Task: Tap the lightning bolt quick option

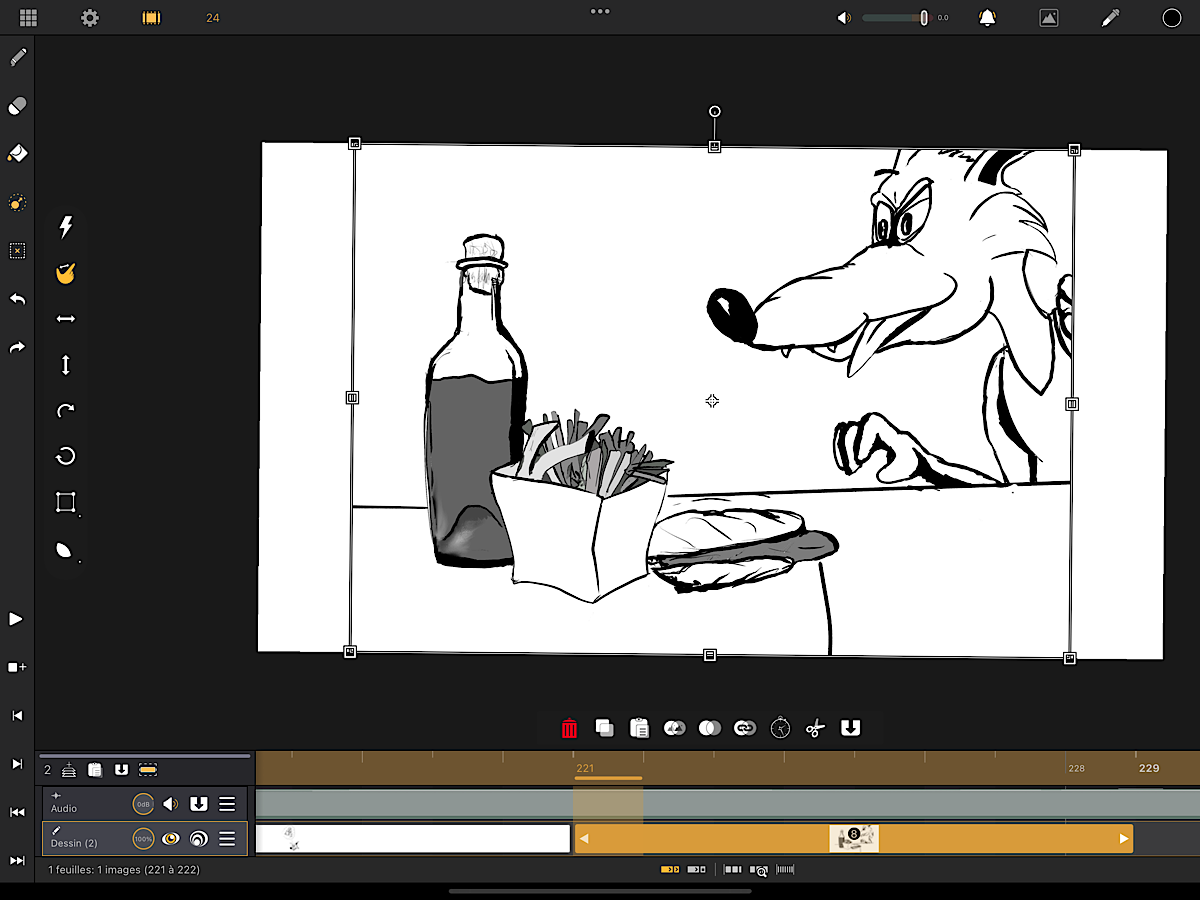Action: [66, 227]
